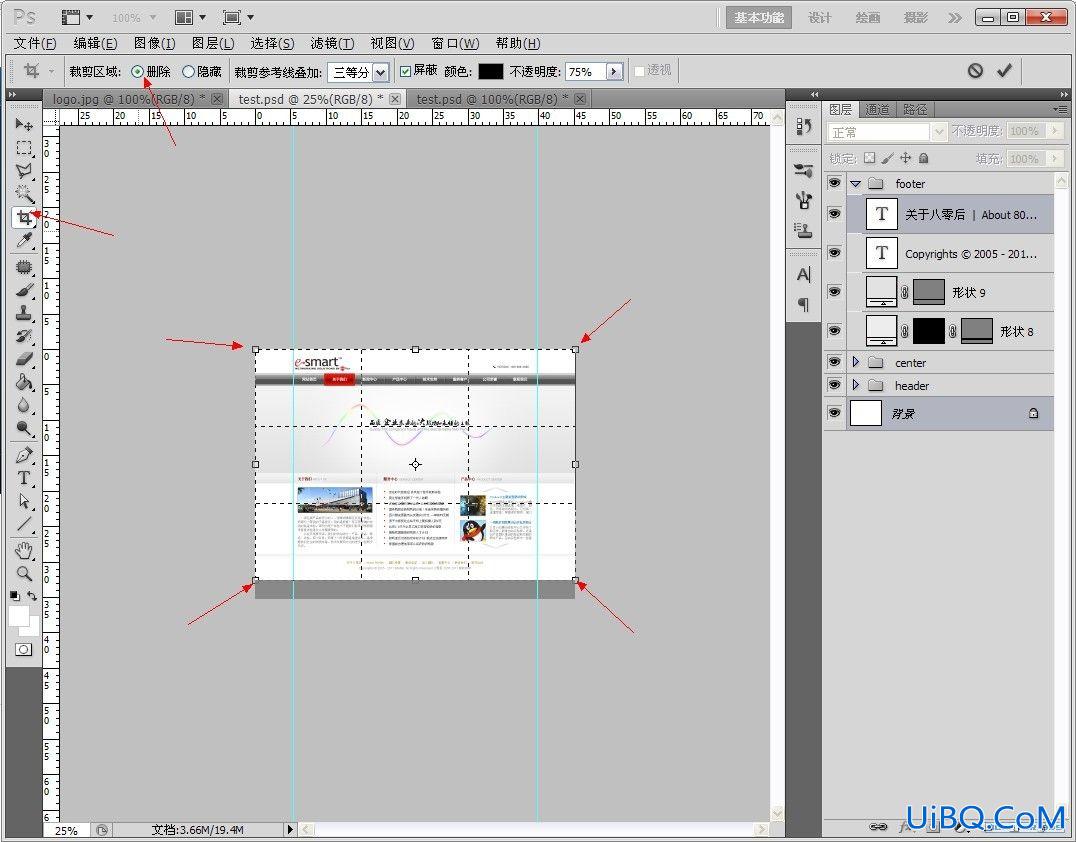This screenshot has width=1076, height=842.
Task: Hide the 形状 8 layer
Action: 834,331
